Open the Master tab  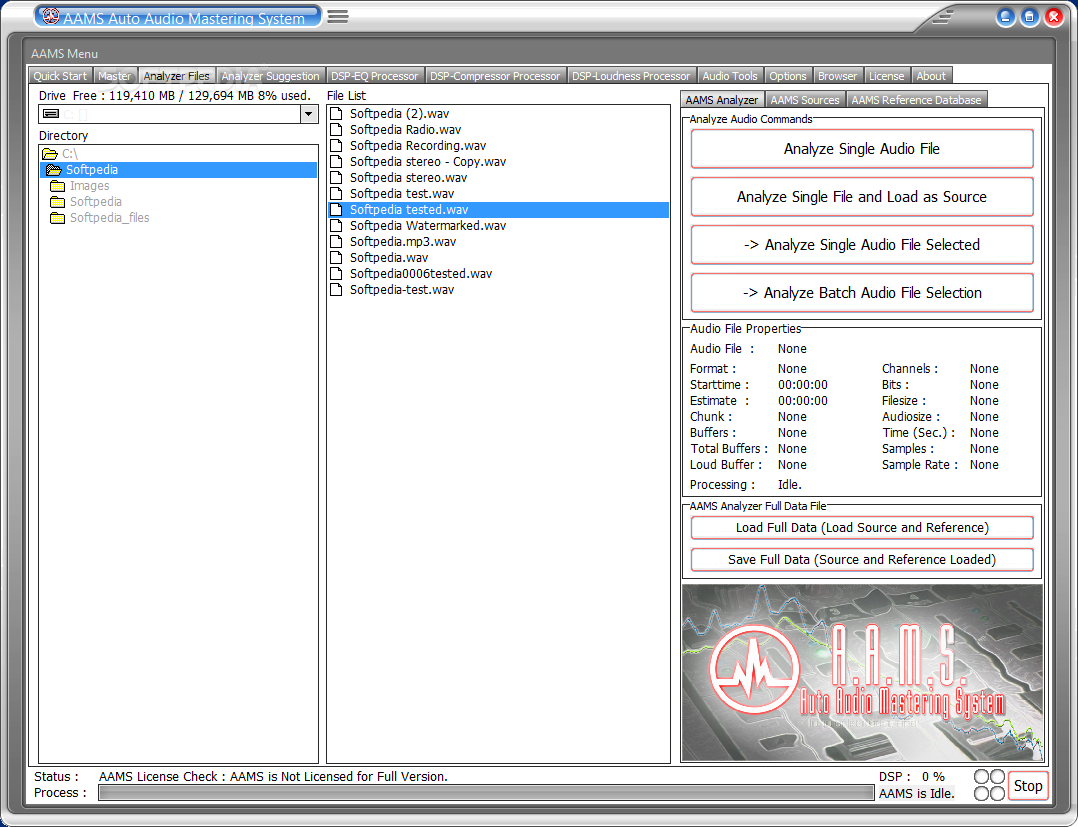click(x=114, y=76)
